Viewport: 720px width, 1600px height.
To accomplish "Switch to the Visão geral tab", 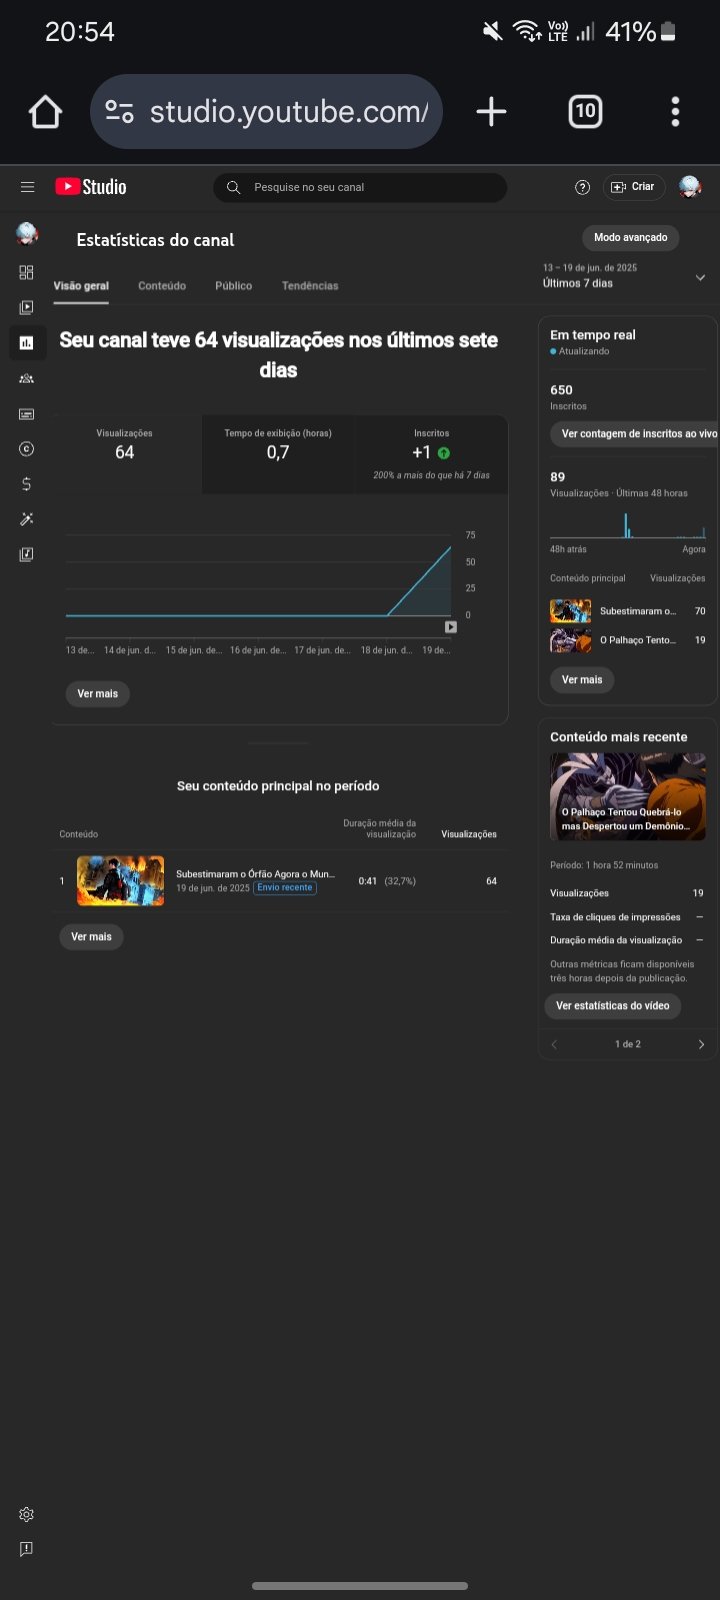I will coord(81,286).
